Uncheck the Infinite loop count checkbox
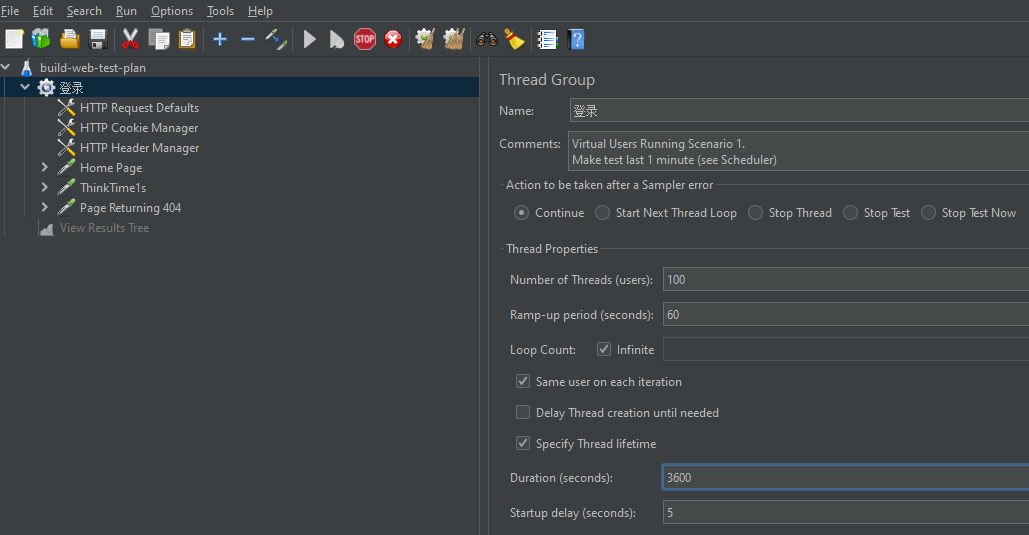Image resolution: width=1029 pixels, height=535 pixels. [604, 349]
